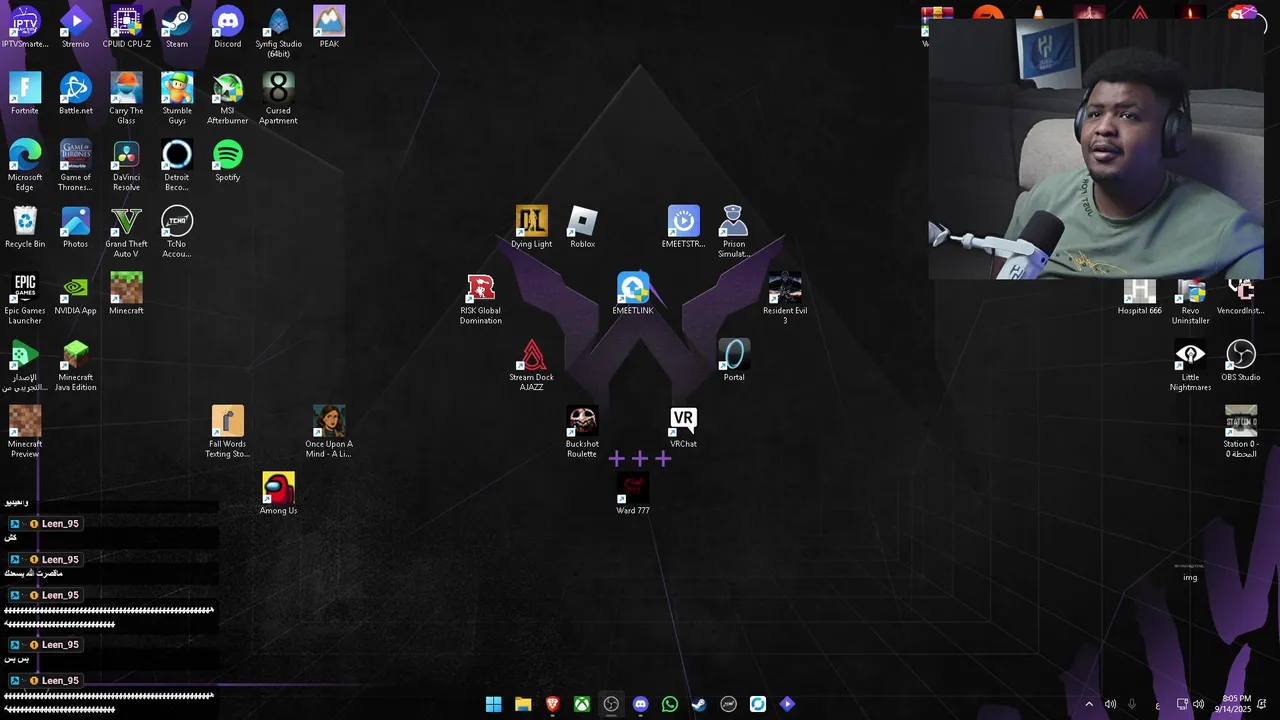Open Epic Games Launcher shortcut
This screenshot has height=720, width=1280.
tap(25, 299)
